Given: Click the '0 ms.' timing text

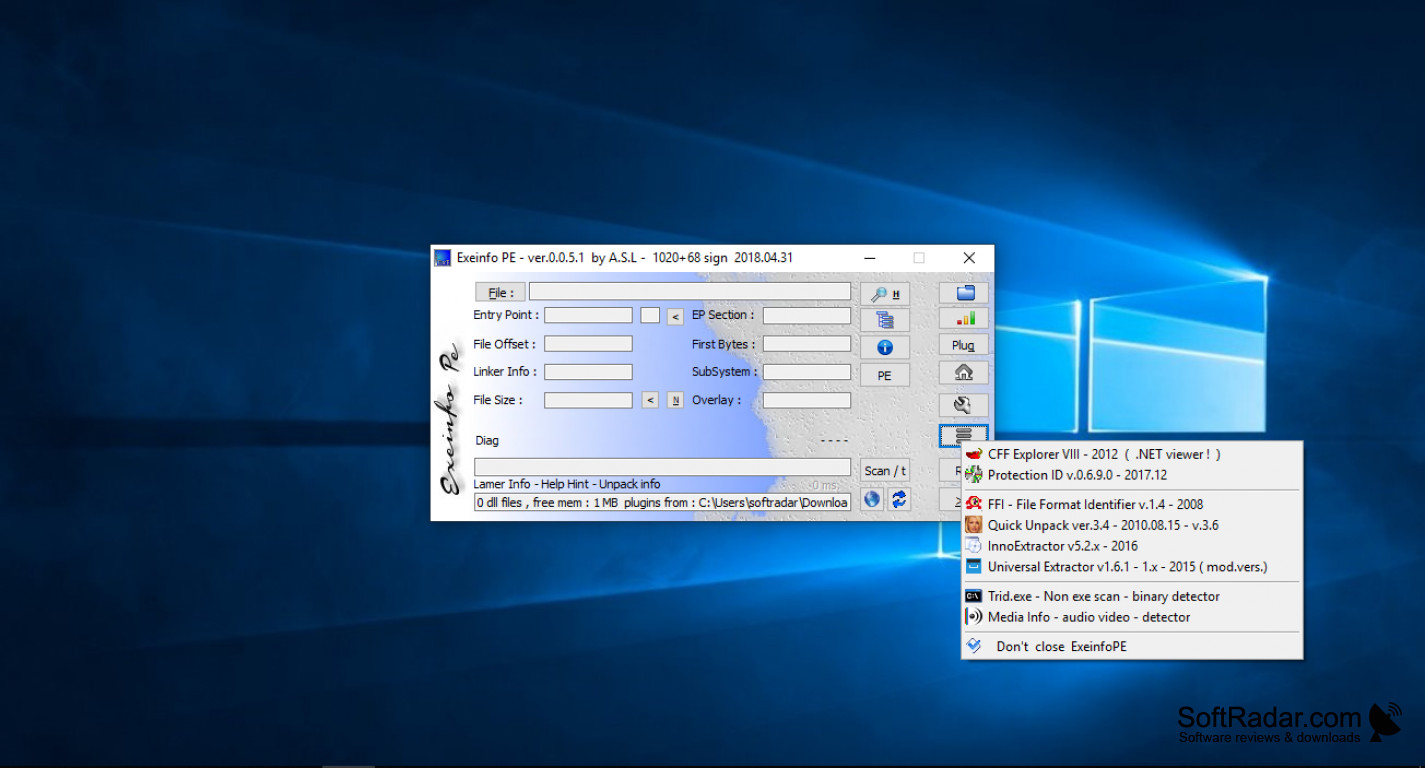Looking at the screenshot, I should (x=825, y=485).
